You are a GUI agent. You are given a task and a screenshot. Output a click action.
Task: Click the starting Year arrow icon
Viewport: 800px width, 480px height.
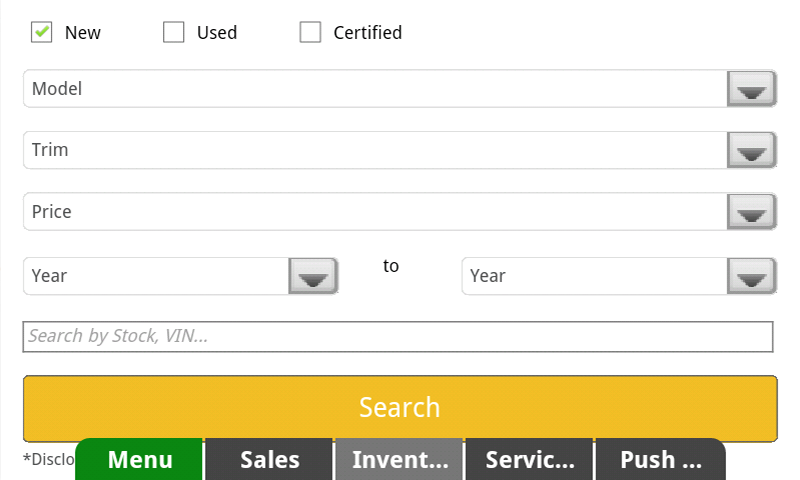[313, 276]
